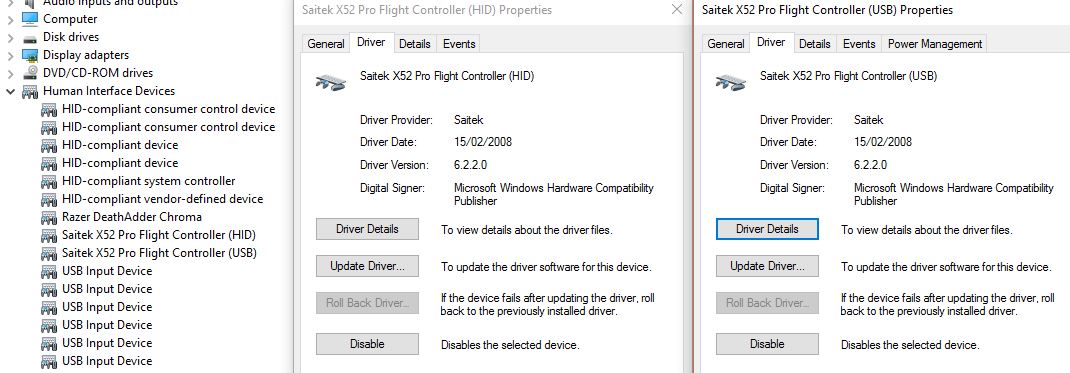Click Update Driver in HID Properties
This screenshot has width=1070, height=373.
tap(367, 266)
